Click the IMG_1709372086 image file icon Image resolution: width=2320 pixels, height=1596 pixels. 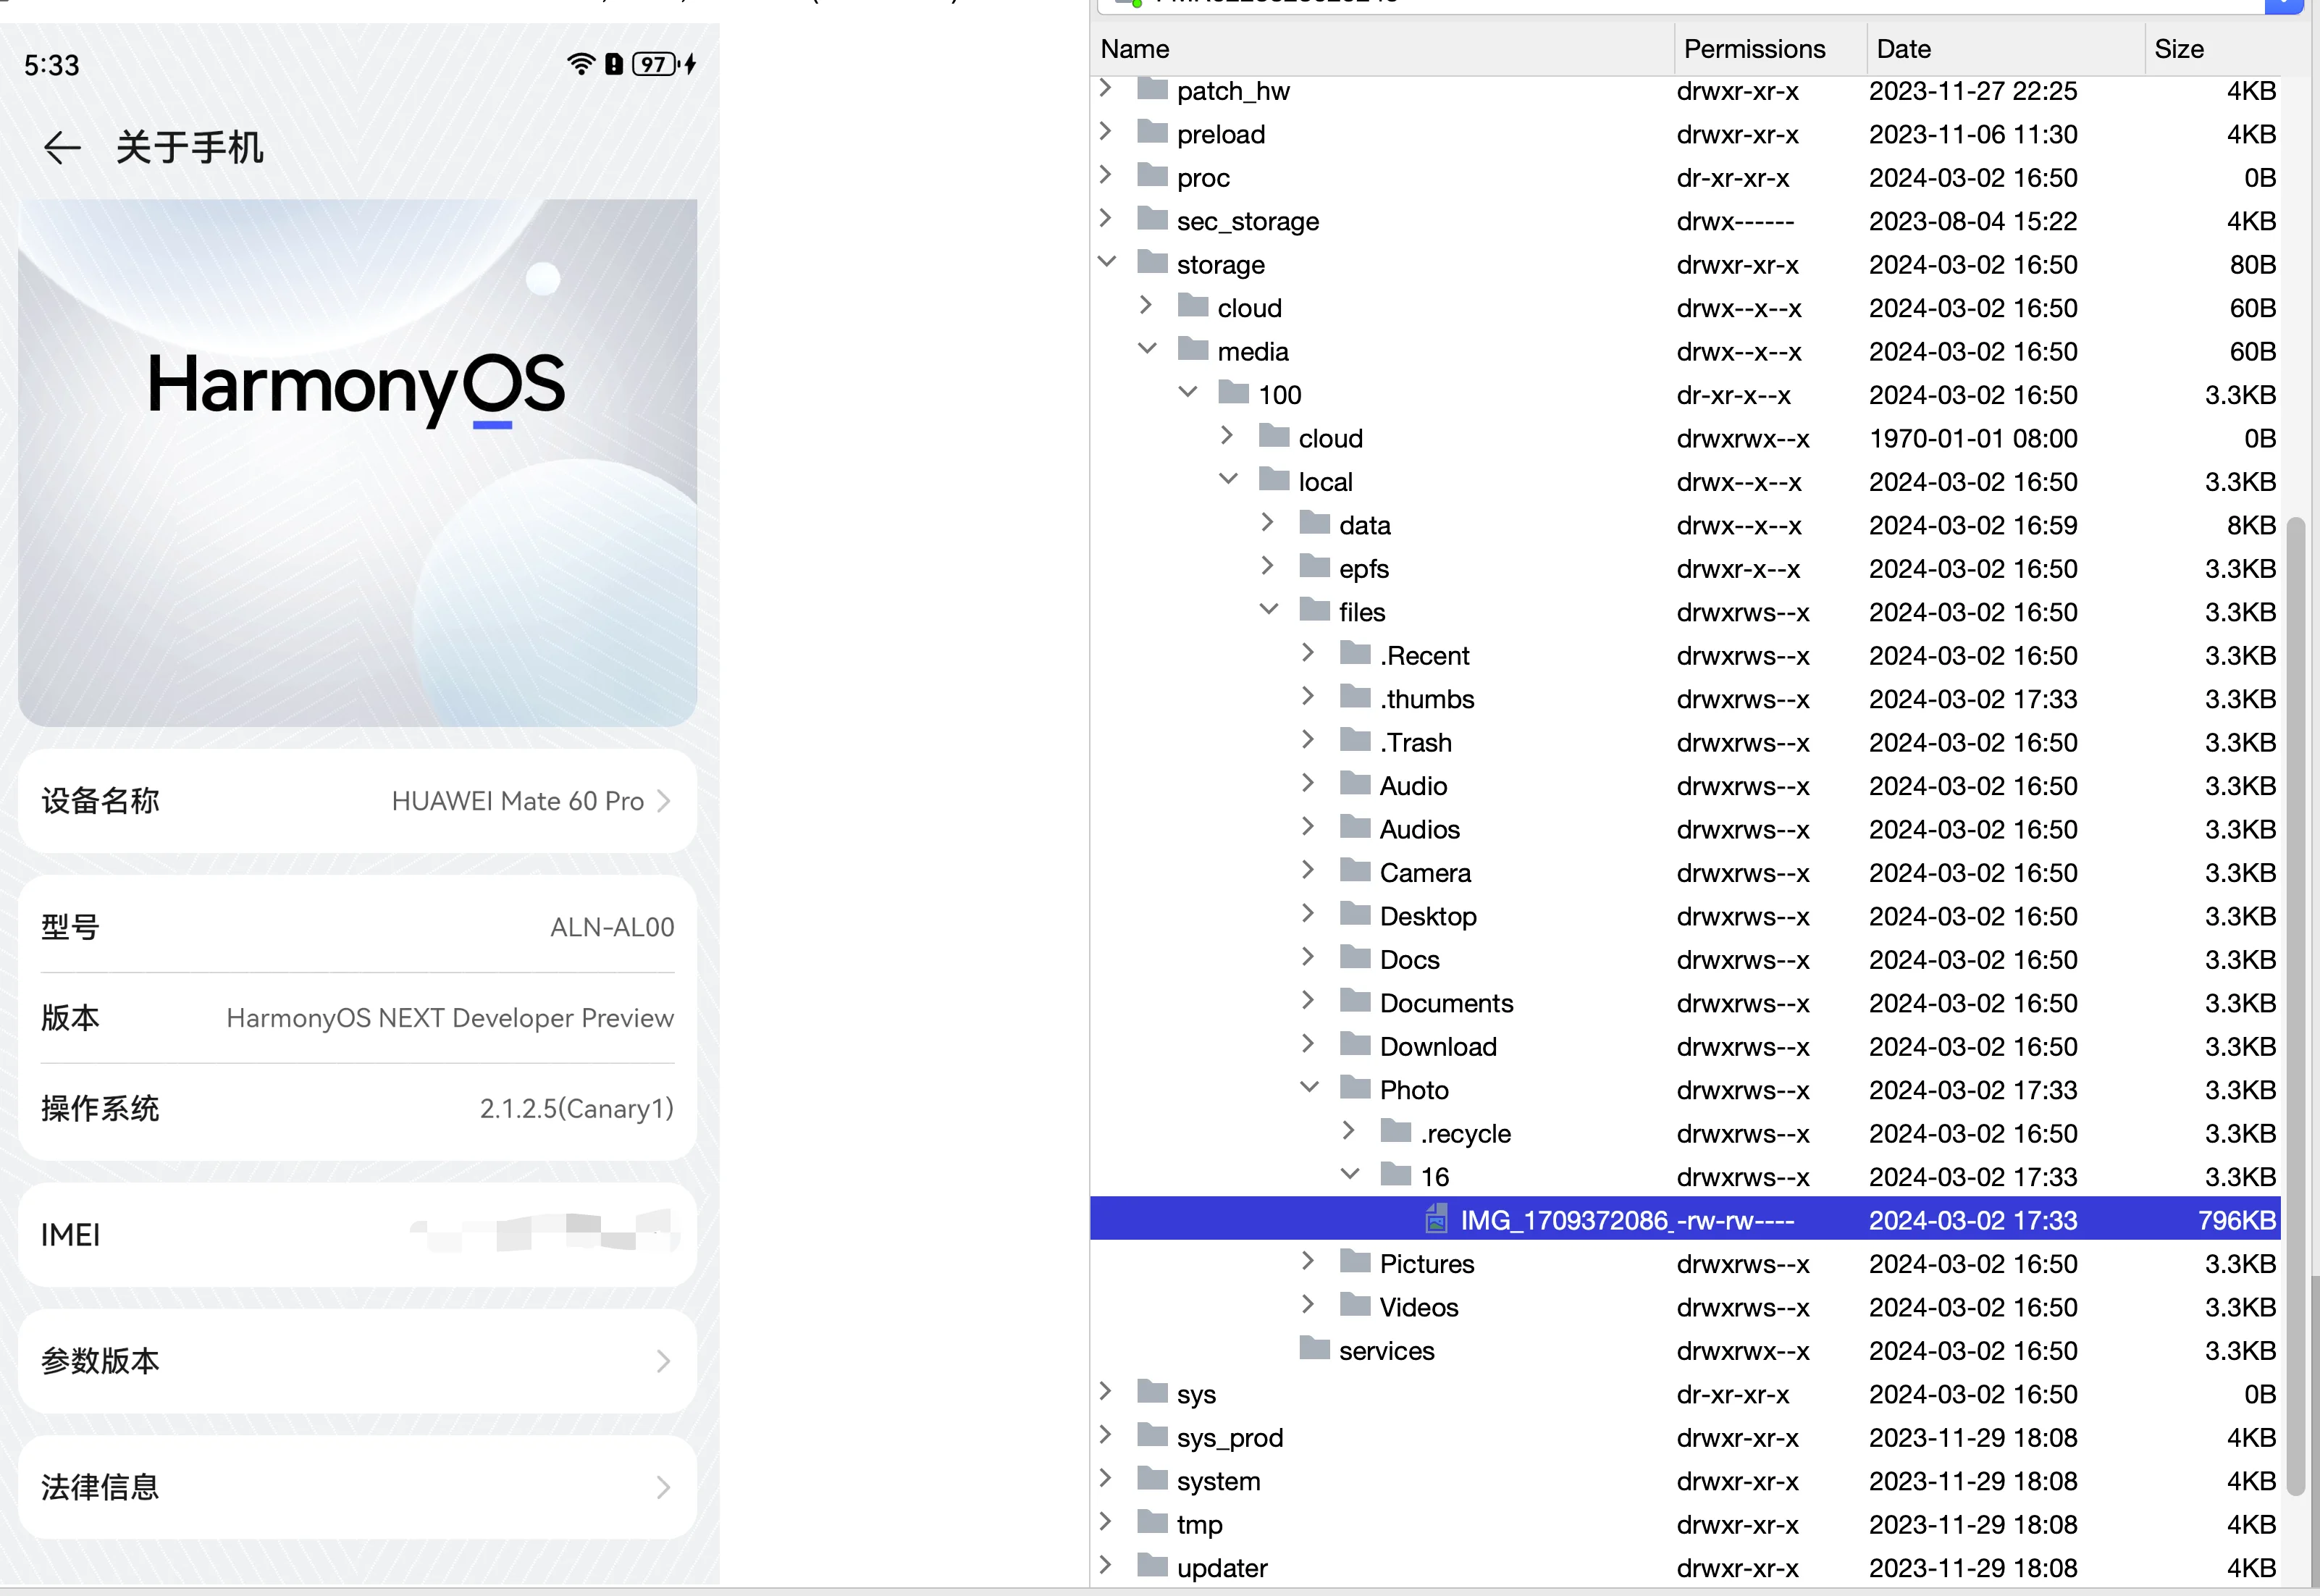point(1436,1219)
